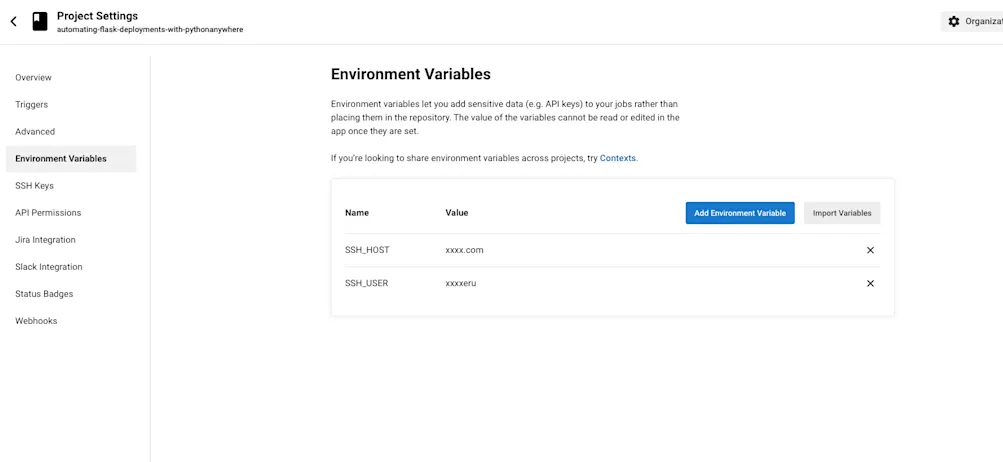Viewport: 1003px width, 462px height.
Task: Select Environment Variables in sidebar
Action: 61,158
